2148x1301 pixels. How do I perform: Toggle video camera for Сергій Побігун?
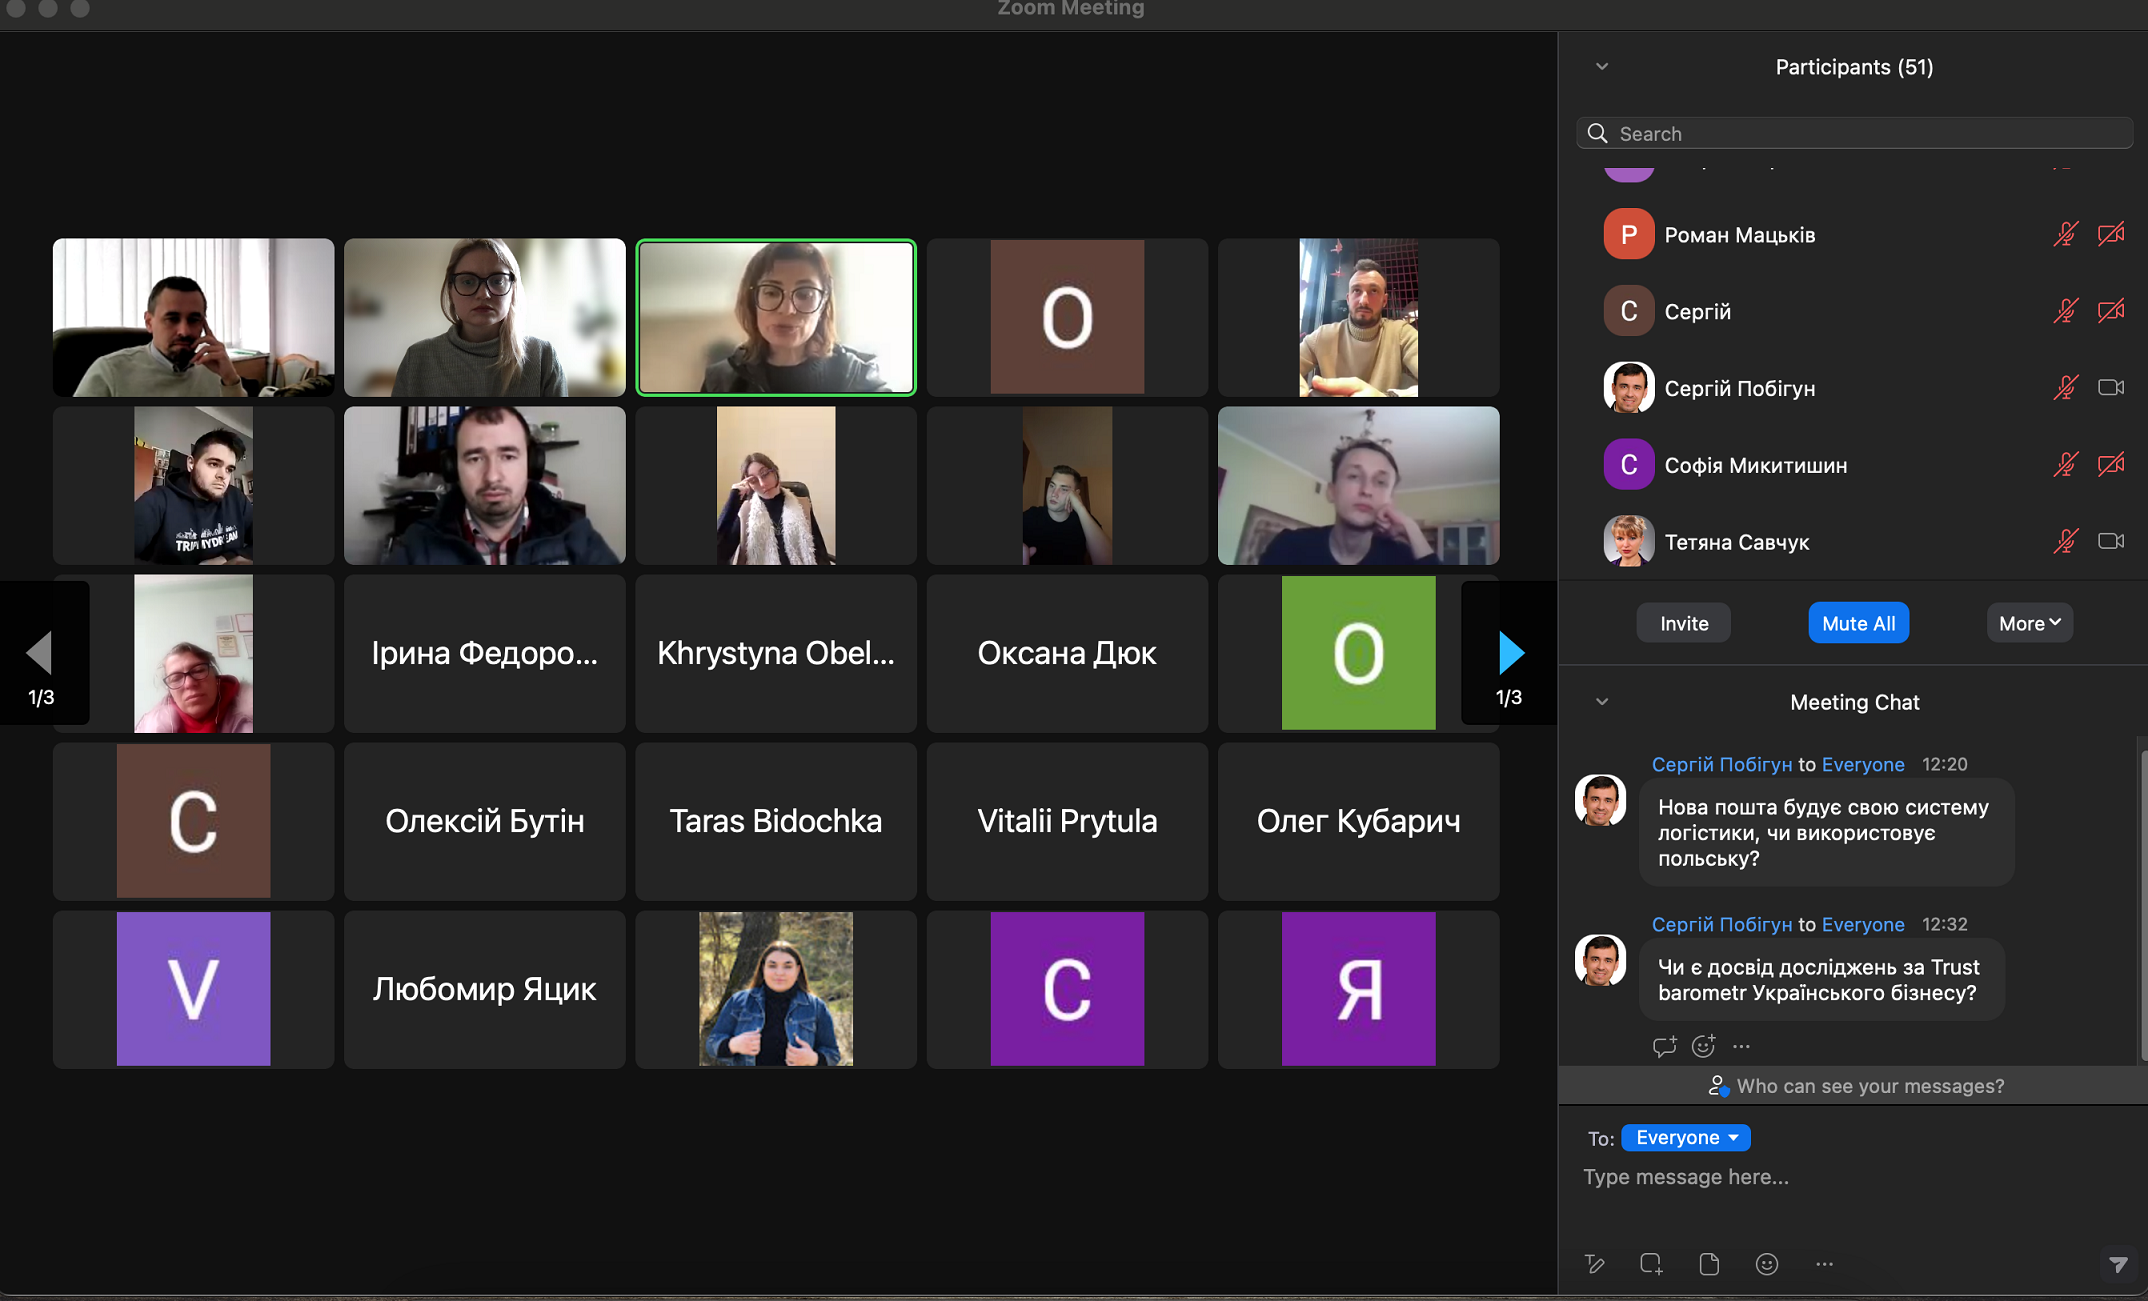coord(2111,388)
